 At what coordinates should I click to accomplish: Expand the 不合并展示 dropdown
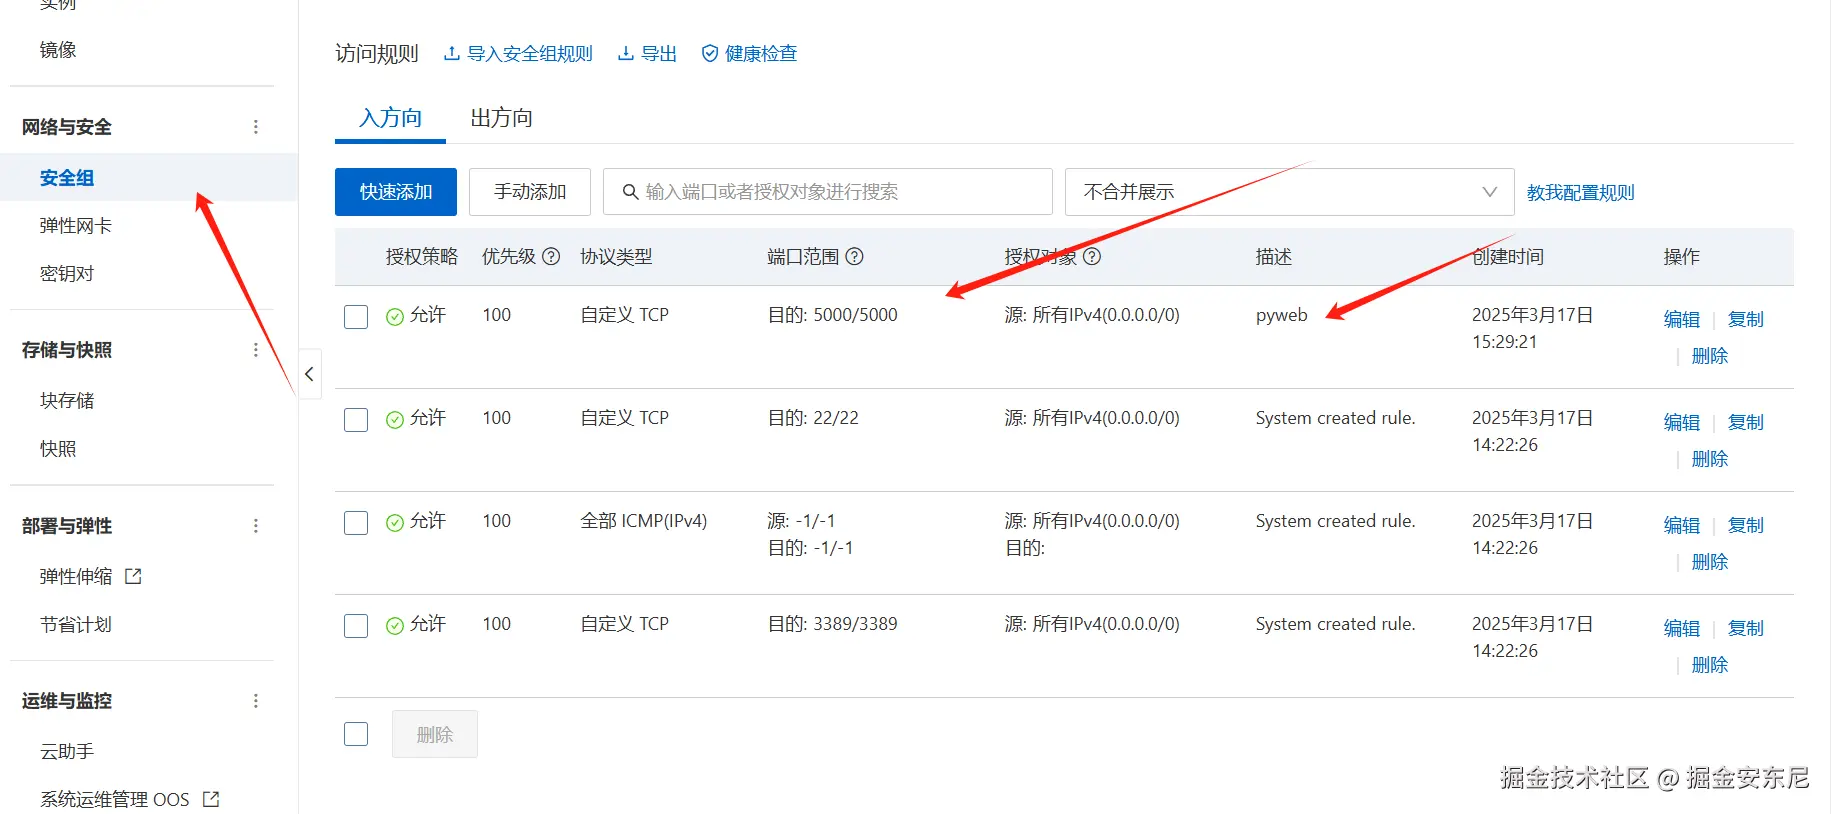point(1290,192)
